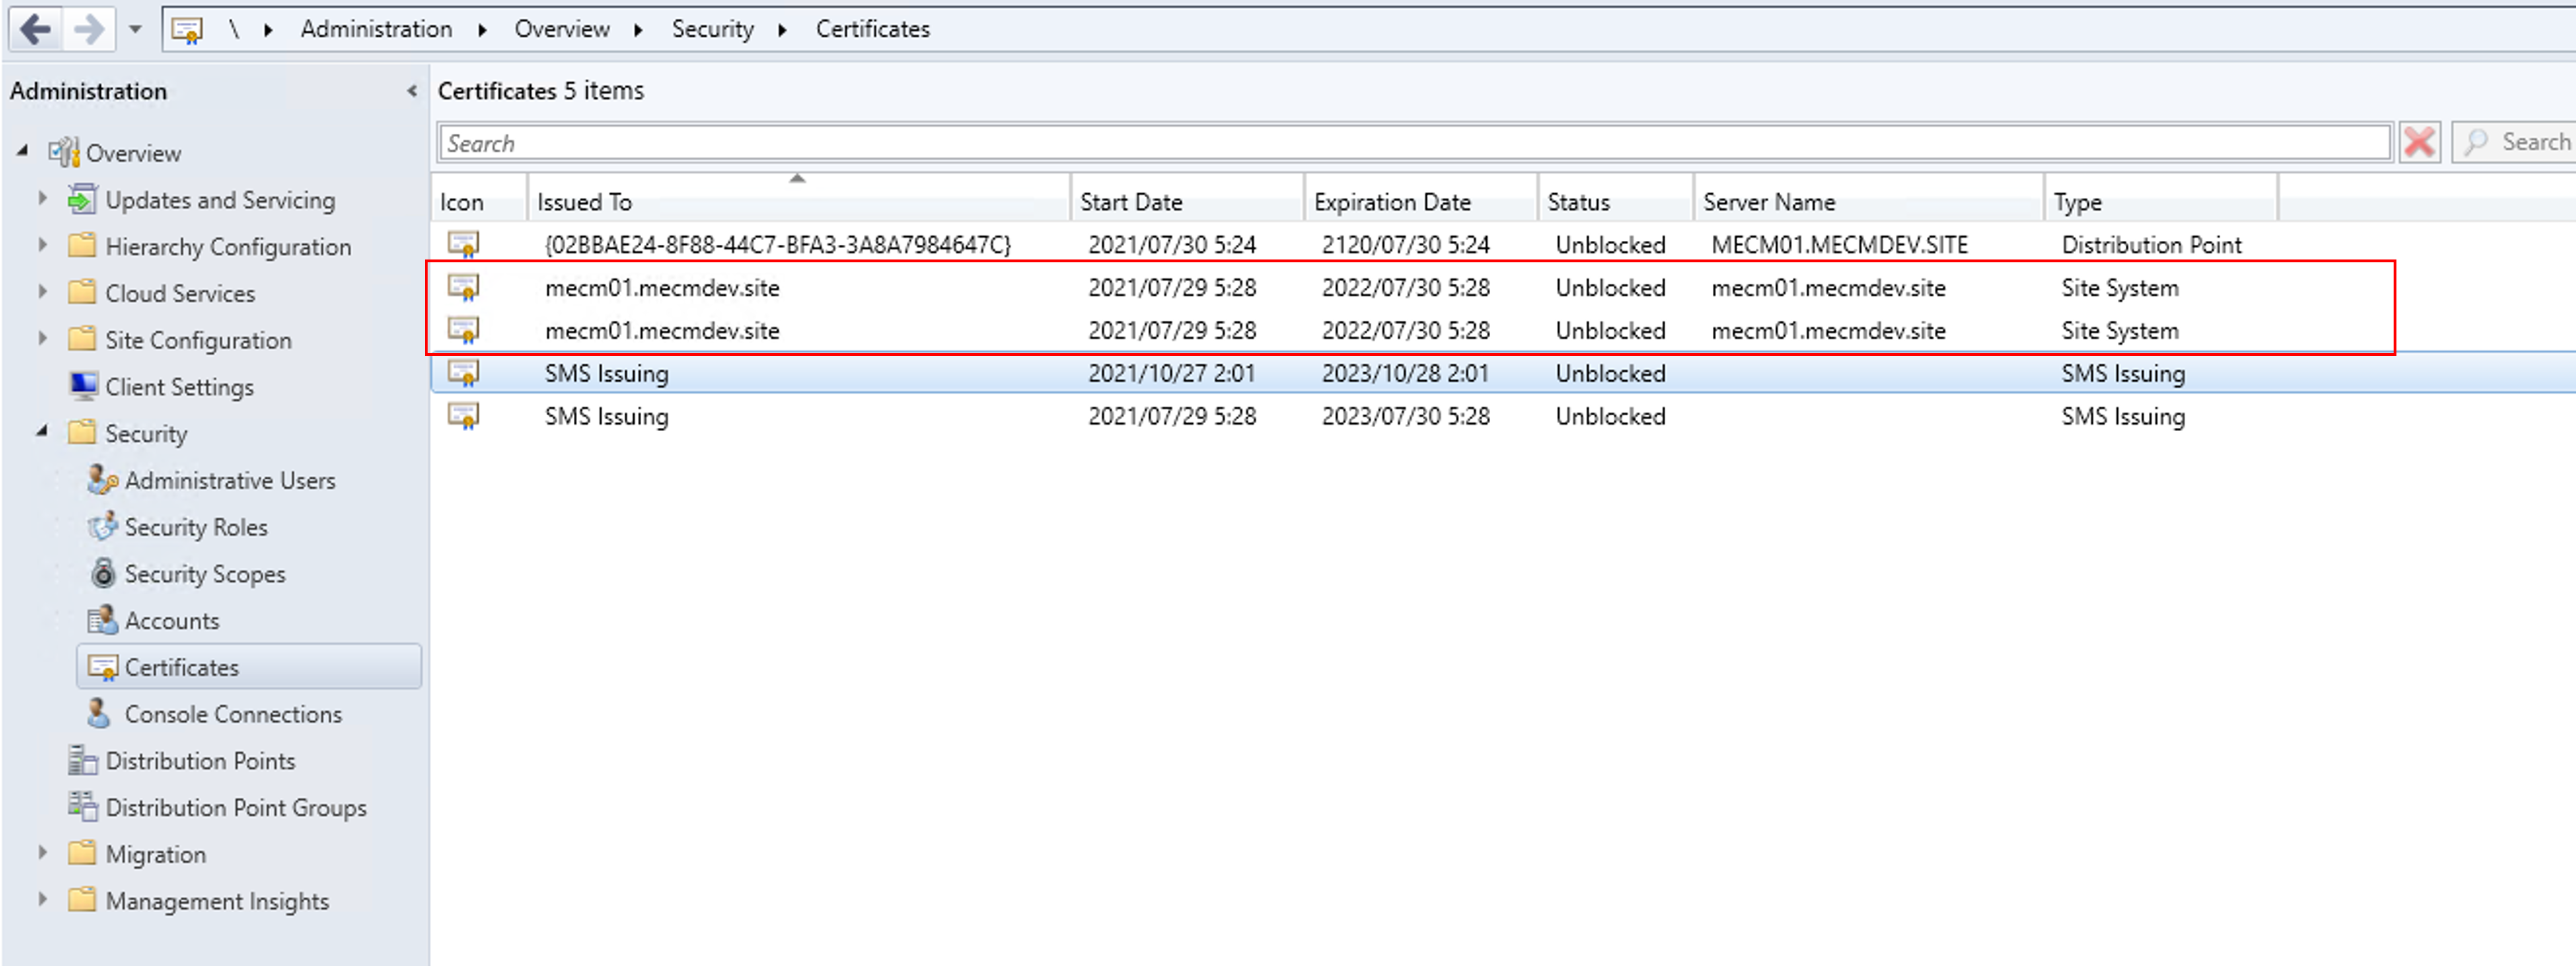
Task: Open Console Connections node
Action: click(233, 714)
